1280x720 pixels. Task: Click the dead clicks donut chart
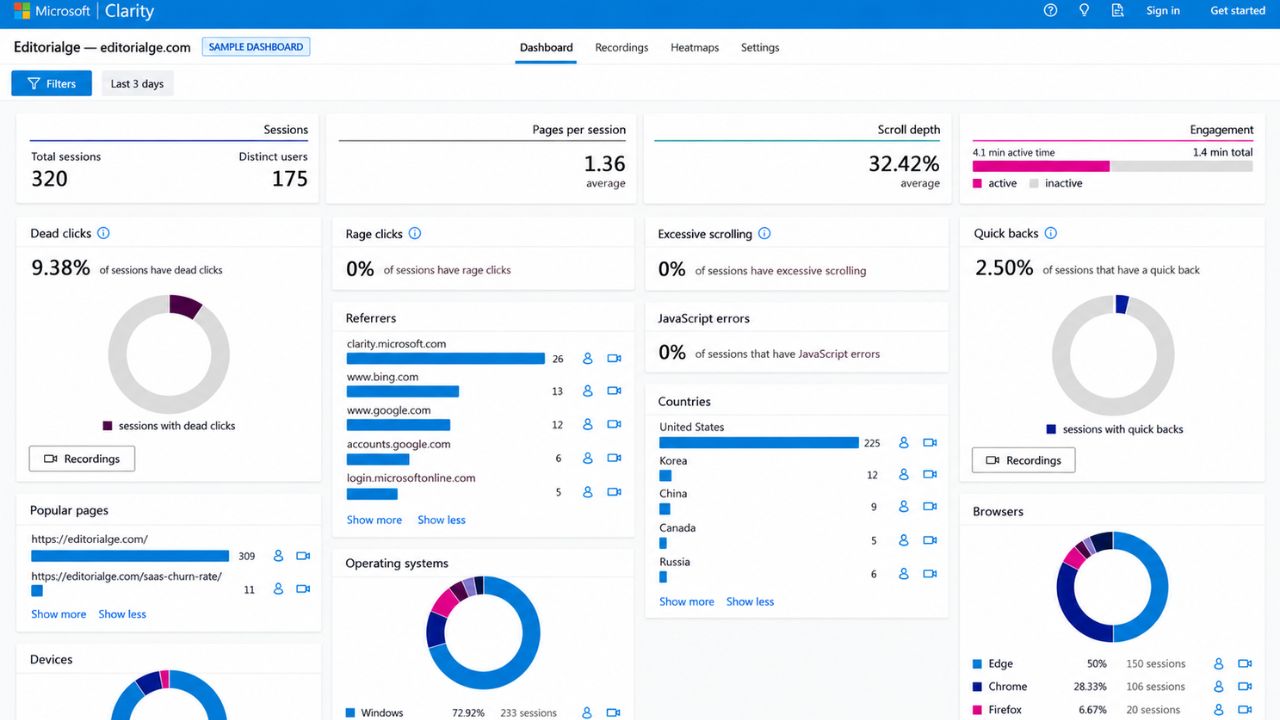point(169,354)
